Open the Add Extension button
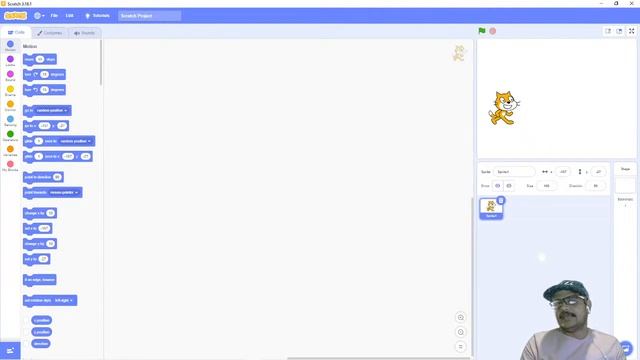Viewport: 640px width, 360px height. (10, 351)
